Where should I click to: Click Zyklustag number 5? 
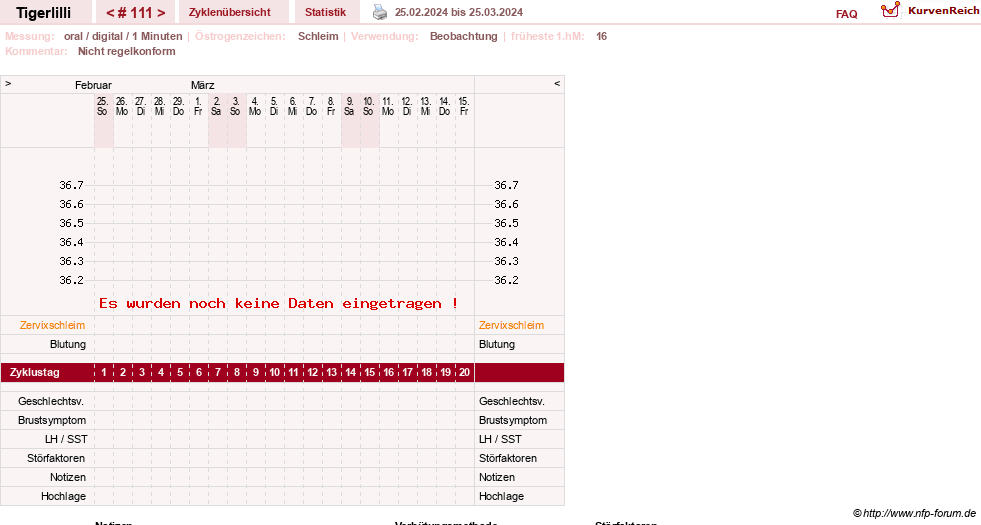180,372
